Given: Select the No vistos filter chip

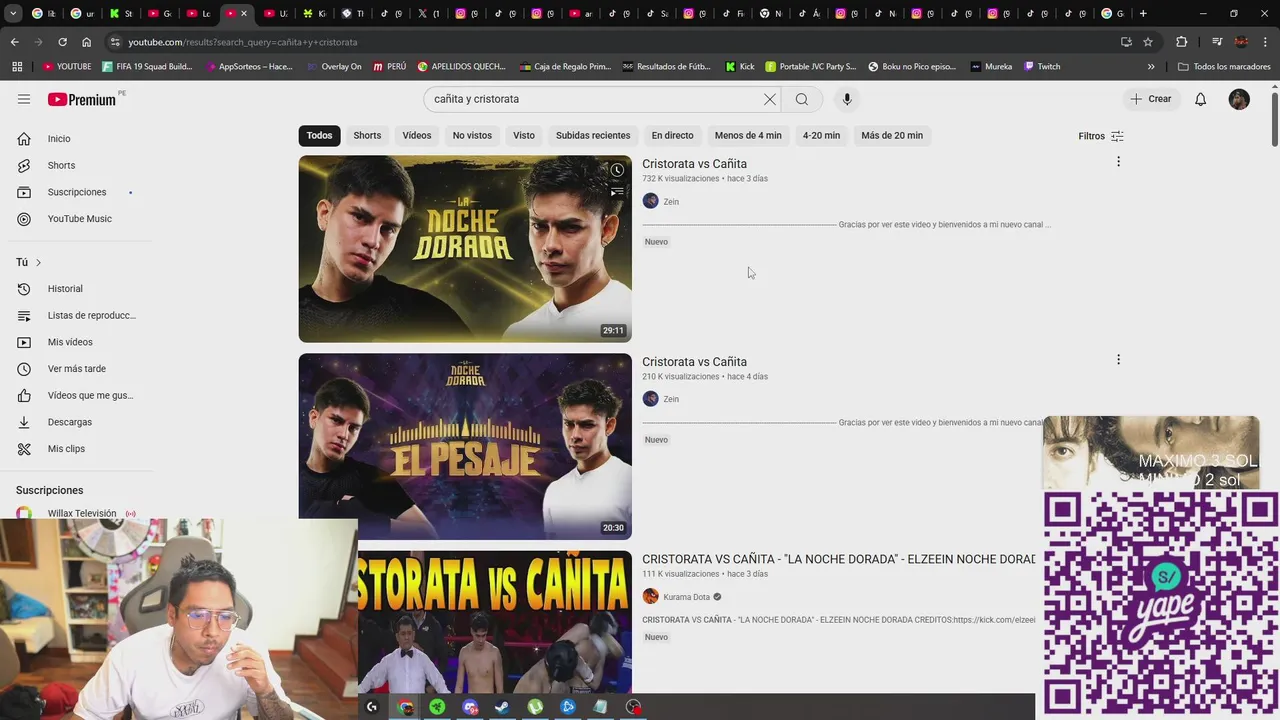Looking at the screenshot, I should pos(472,135).
